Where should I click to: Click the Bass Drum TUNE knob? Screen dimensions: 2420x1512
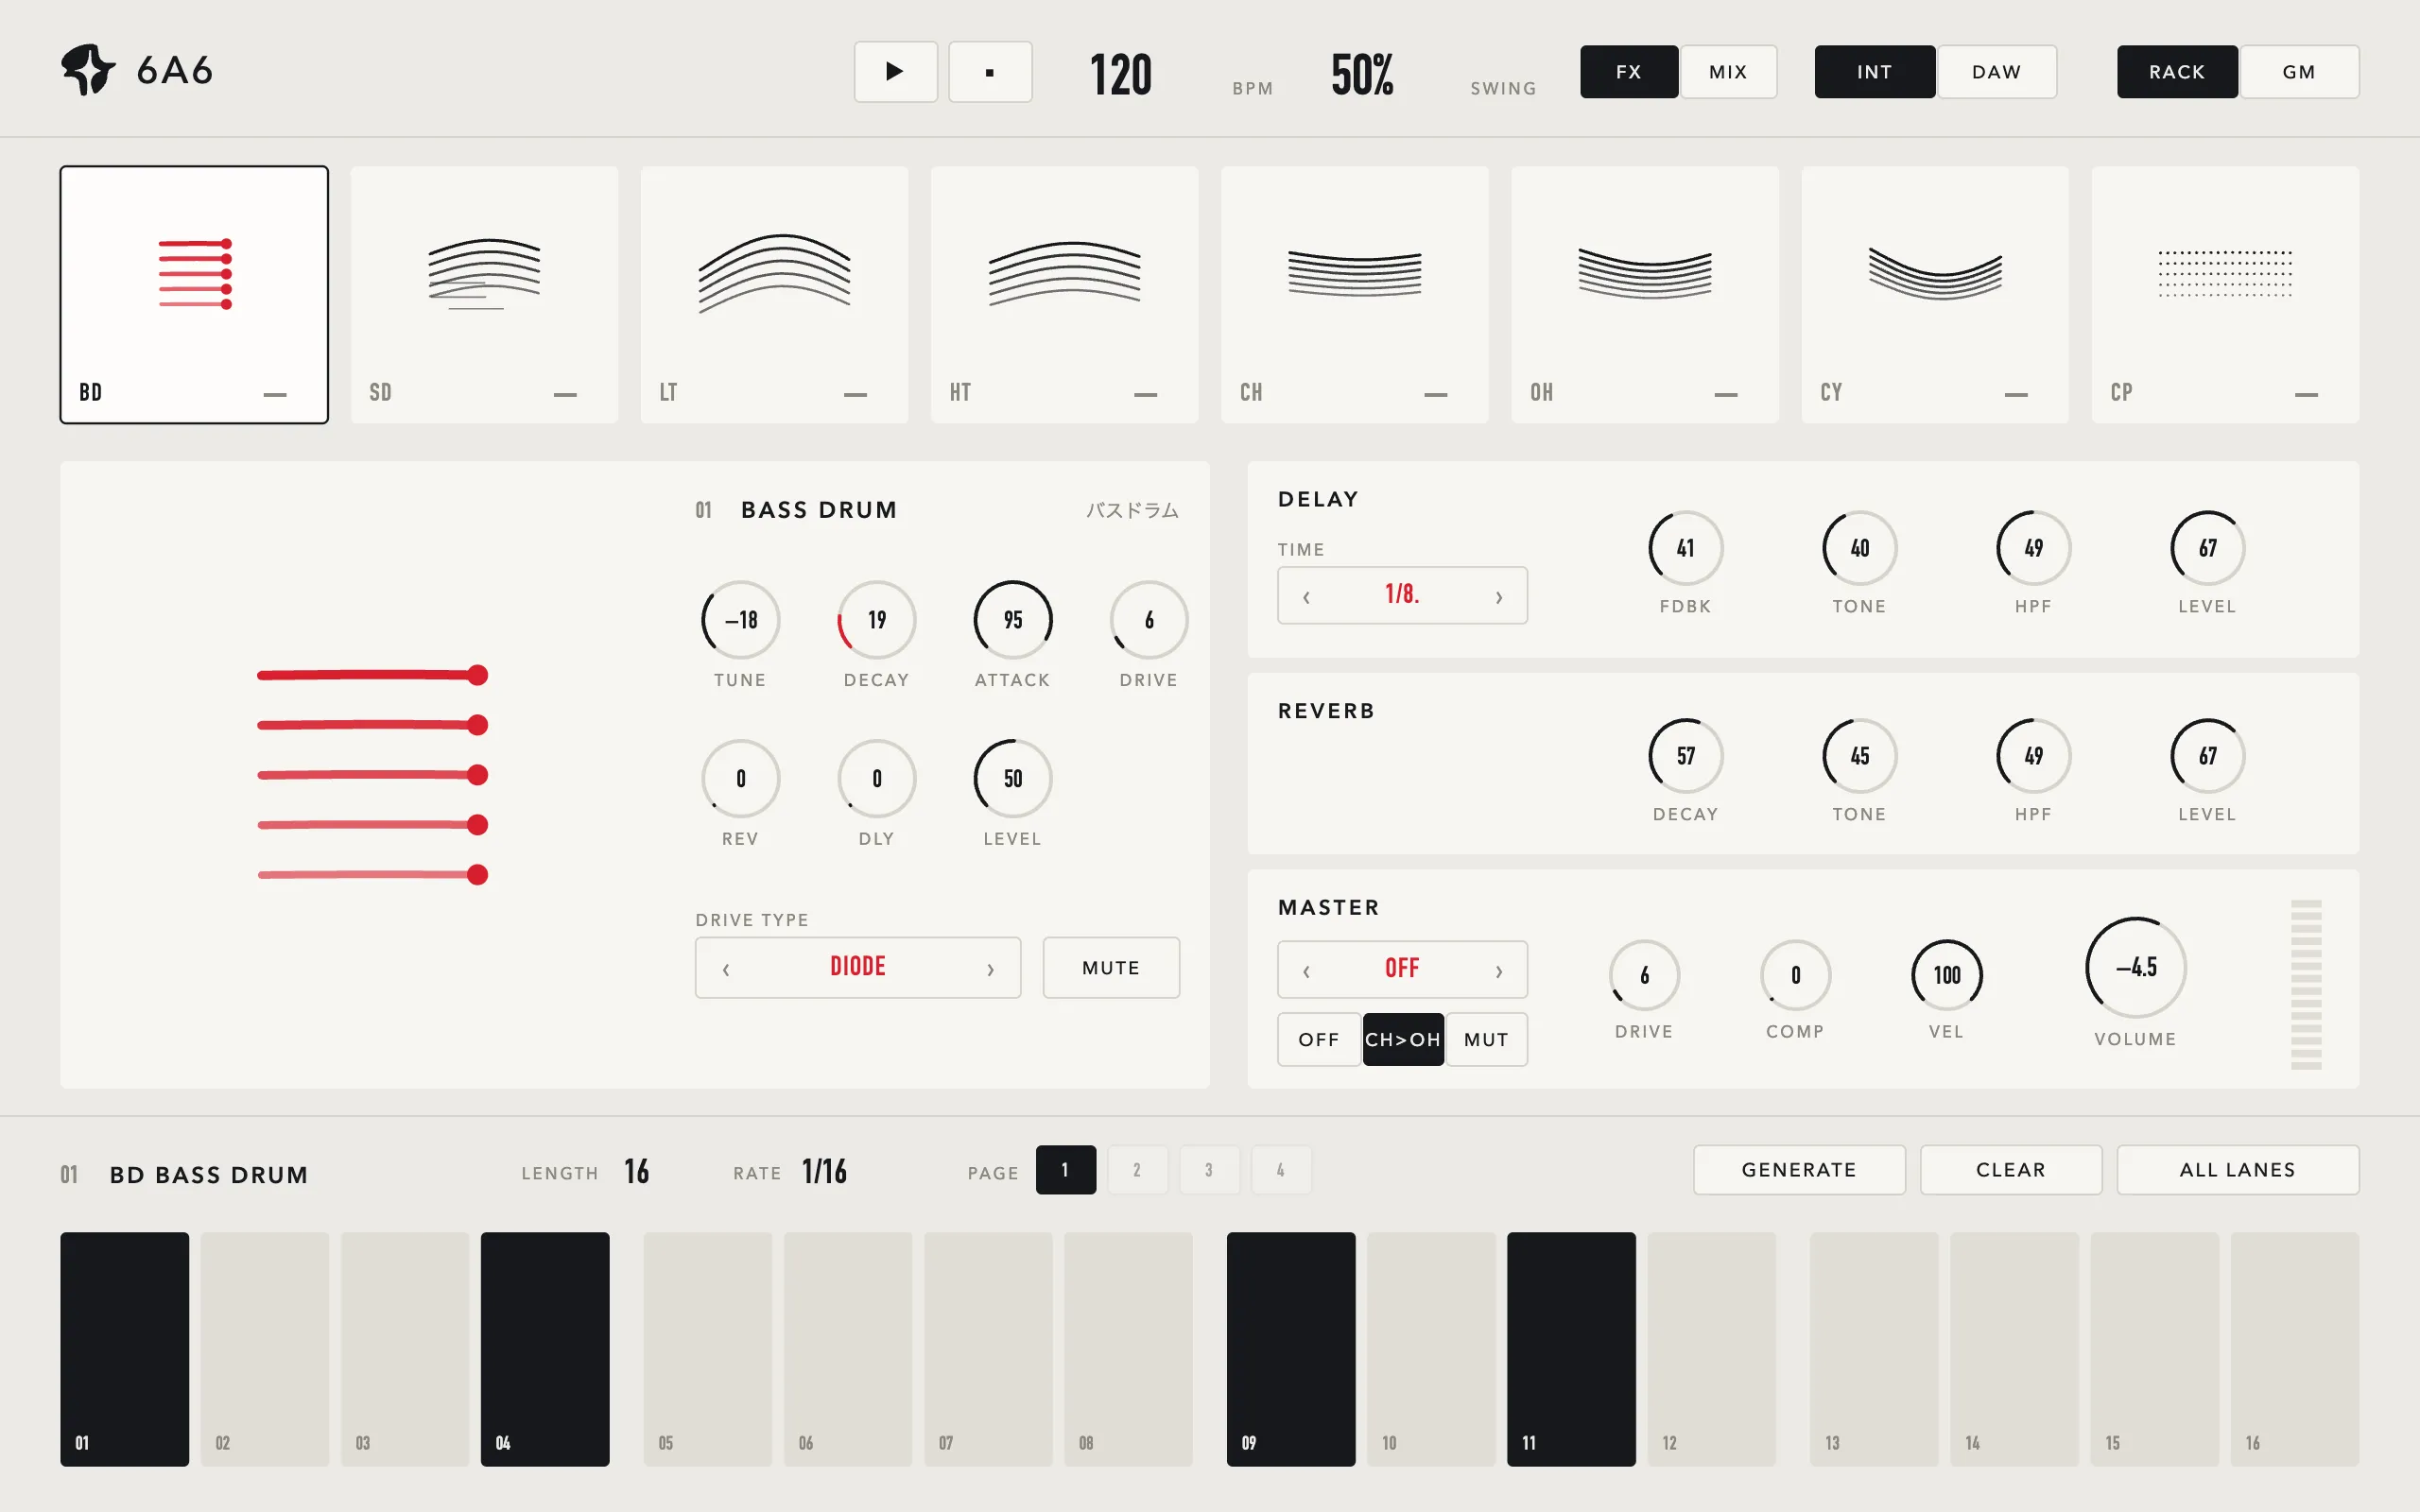point(740,620)
